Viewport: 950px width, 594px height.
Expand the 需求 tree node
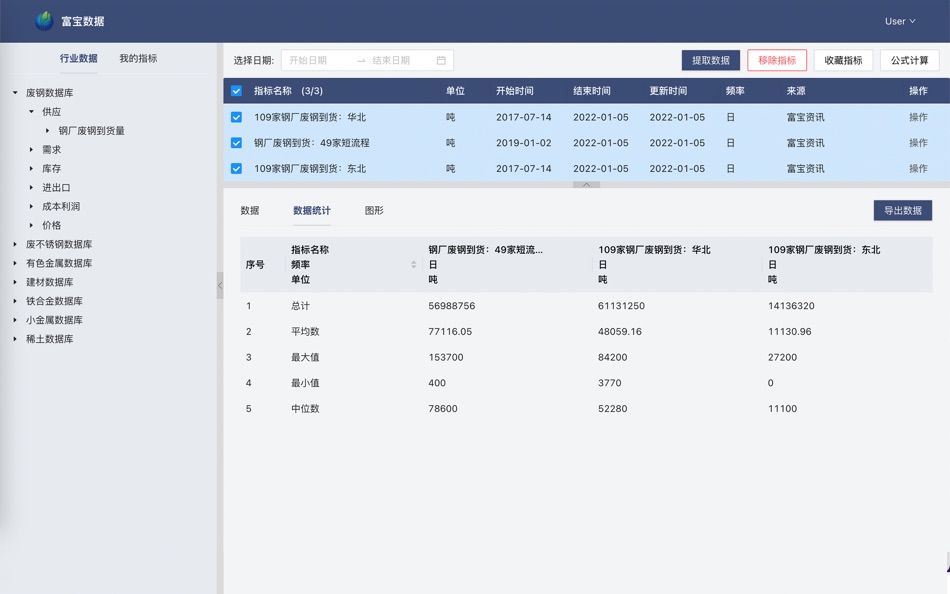click(32, 149)
